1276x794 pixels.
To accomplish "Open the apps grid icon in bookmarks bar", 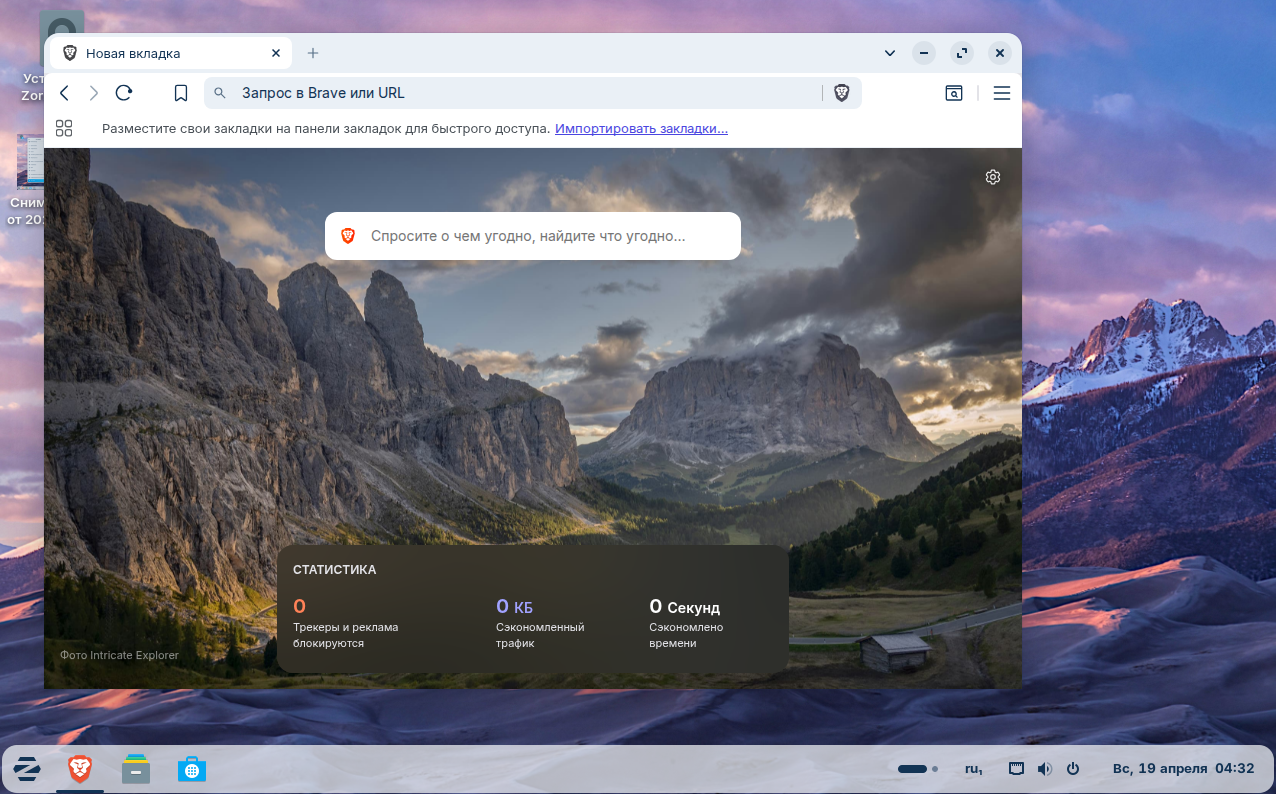I will pos(64,128).
